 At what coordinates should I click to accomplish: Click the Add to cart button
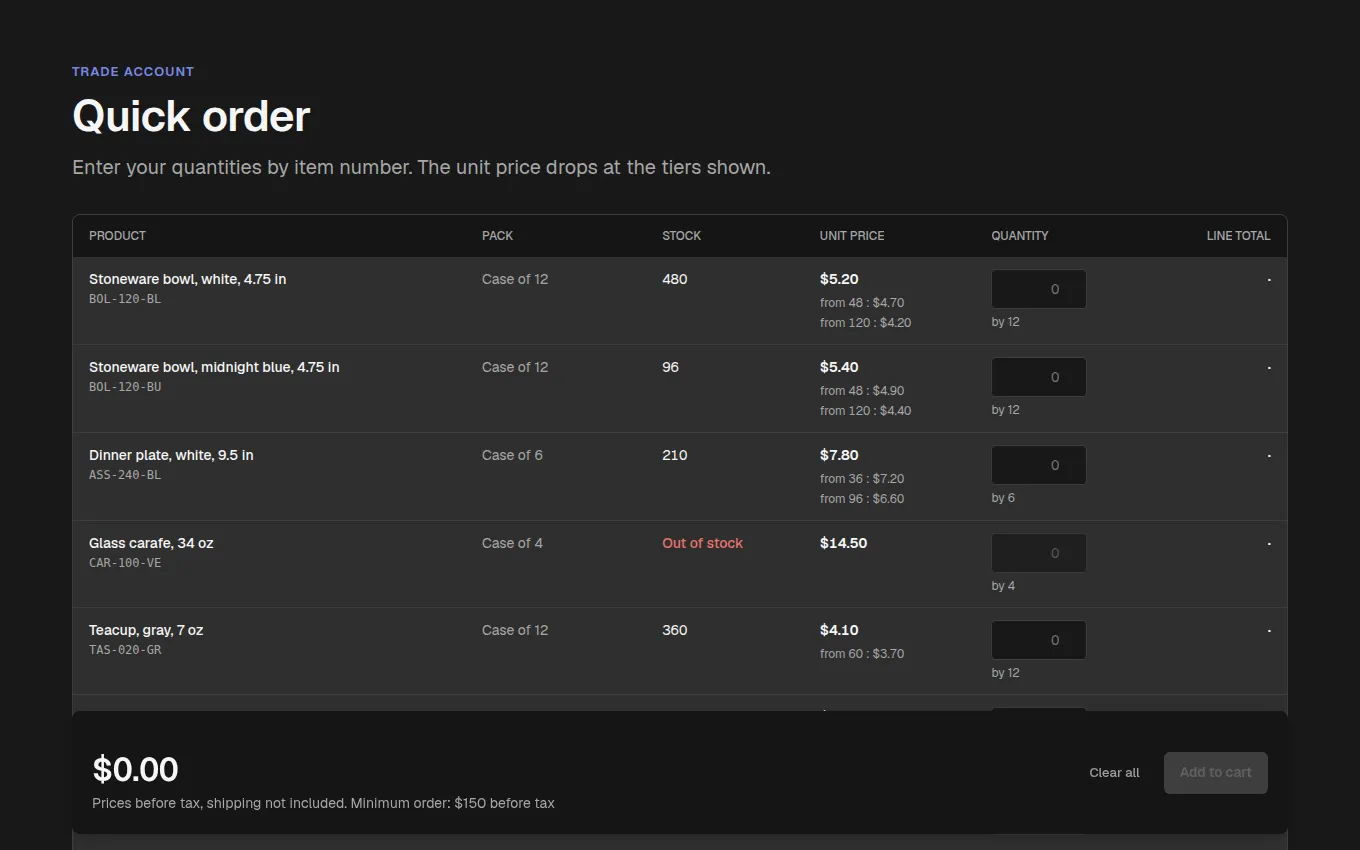pos(1215,773)
